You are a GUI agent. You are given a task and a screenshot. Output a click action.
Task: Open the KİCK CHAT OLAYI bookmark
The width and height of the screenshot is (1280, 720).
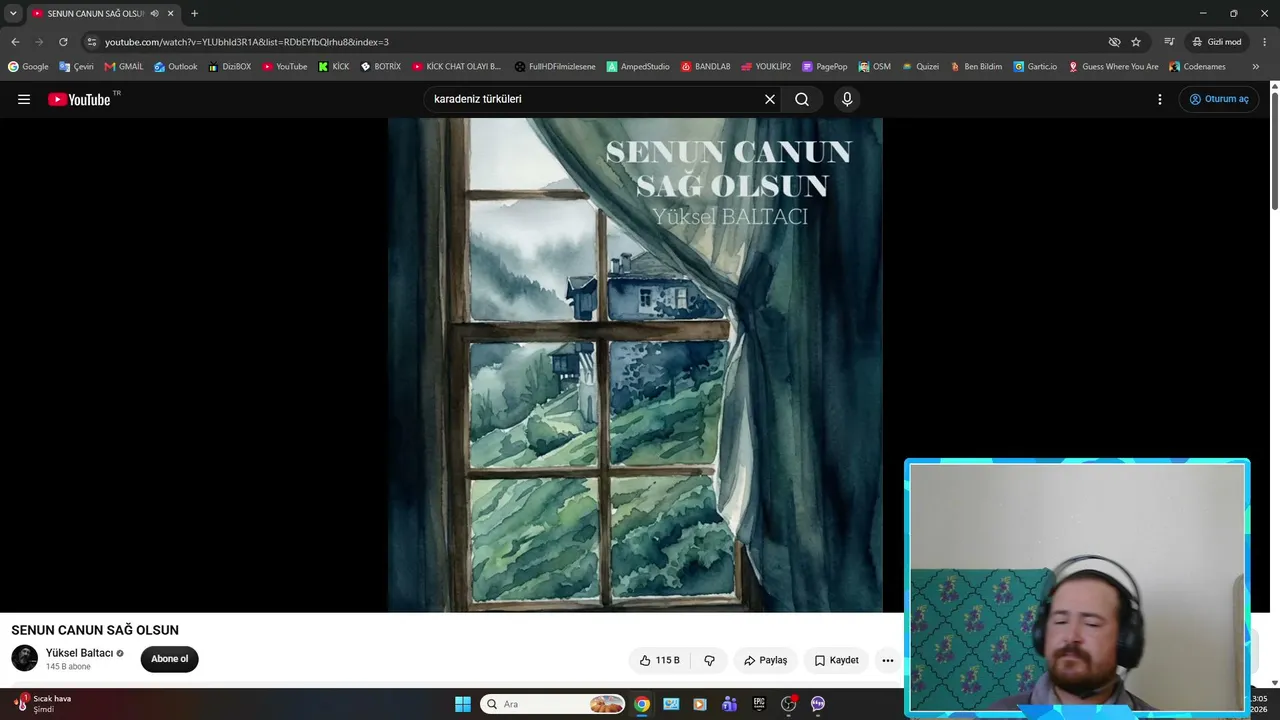456,67
